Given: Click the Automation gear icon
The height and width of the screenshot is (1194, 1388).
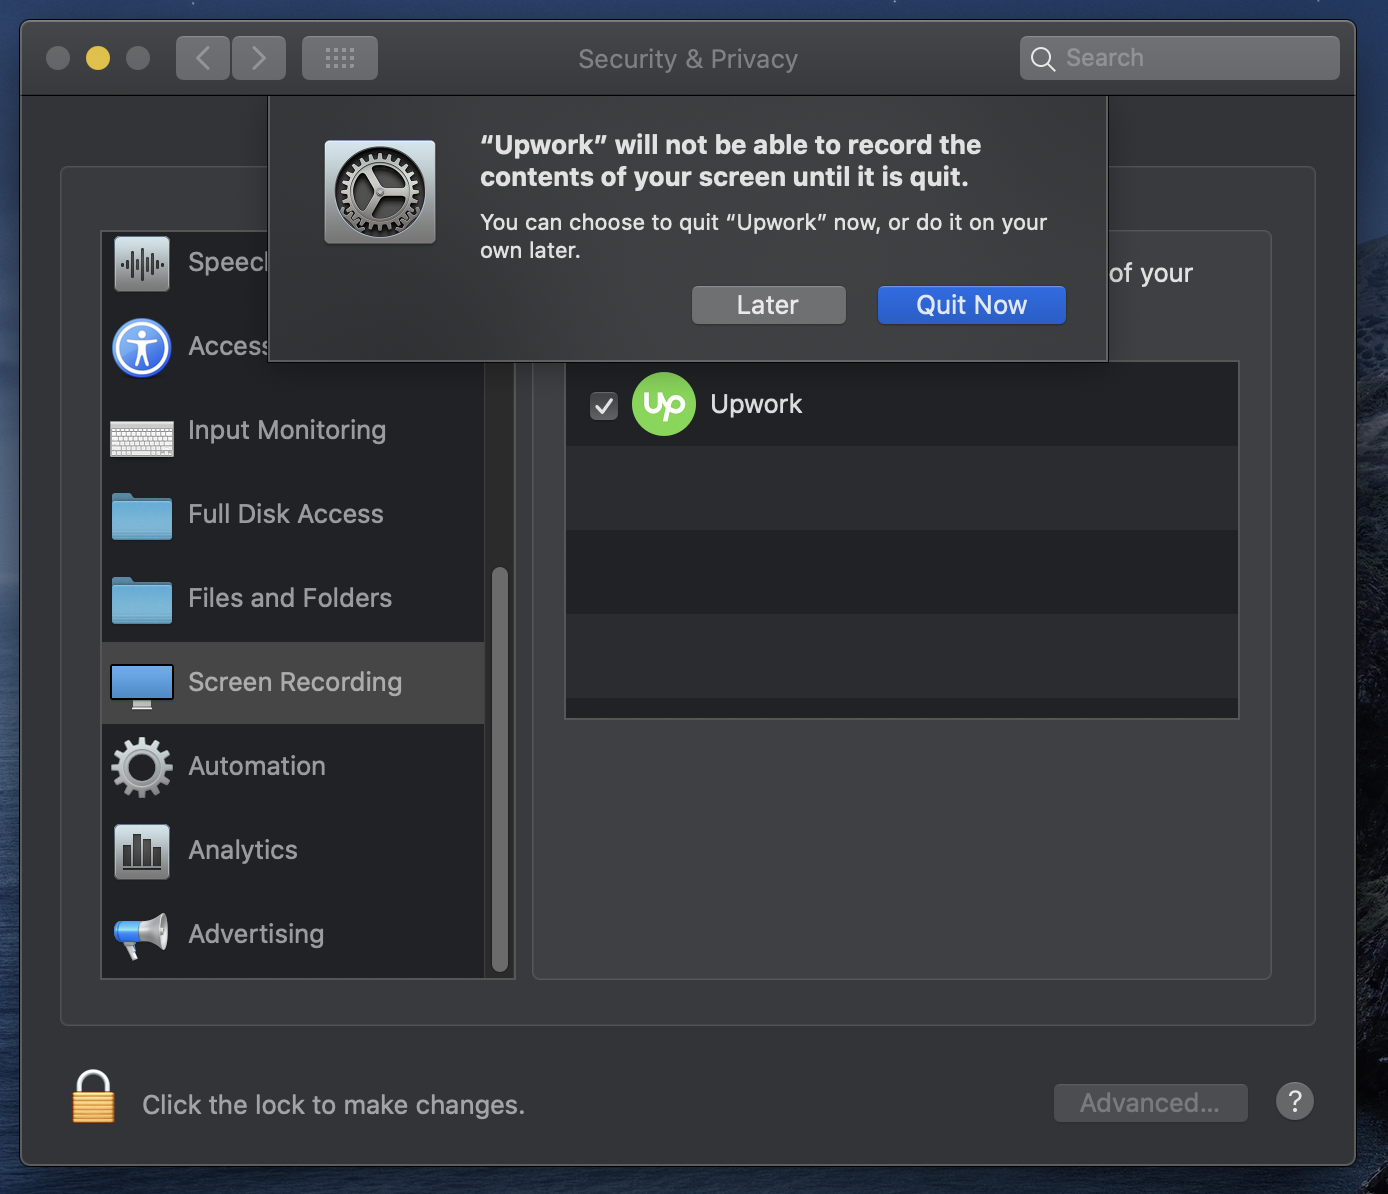Looking at the screenshot, I should pyautogui.click(x=142, y=767).
